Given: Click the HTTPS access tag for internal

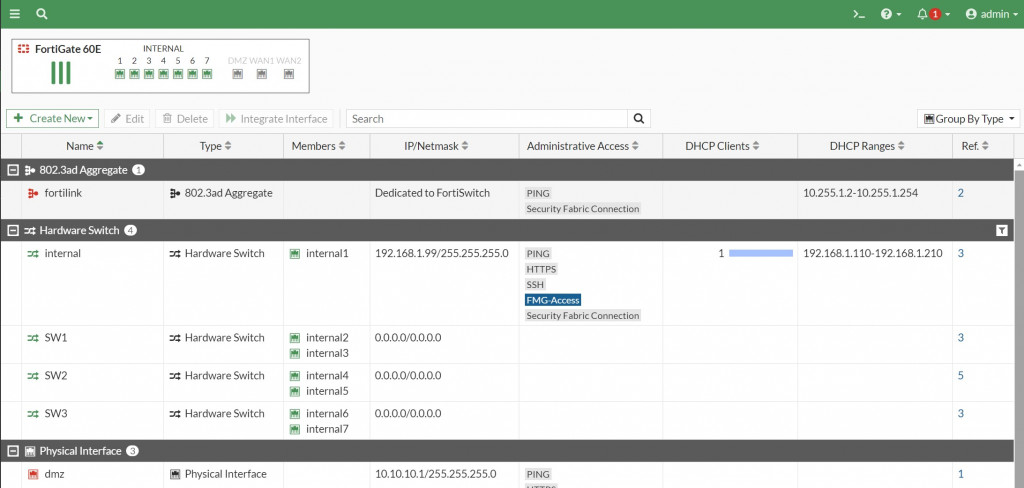Looking at the screenshot, I should (x=541, y=268).
